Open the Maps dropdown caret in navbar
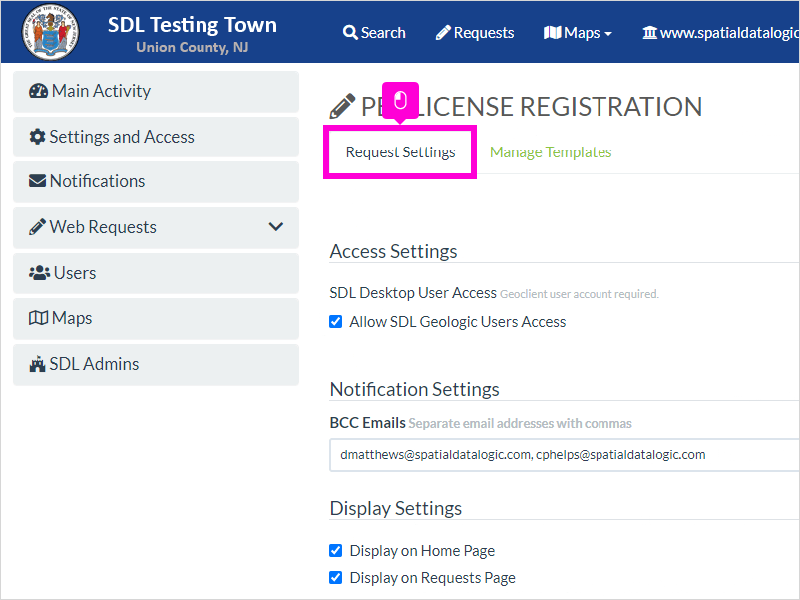Viewport: 800px width, 600px height. point(608,34)
